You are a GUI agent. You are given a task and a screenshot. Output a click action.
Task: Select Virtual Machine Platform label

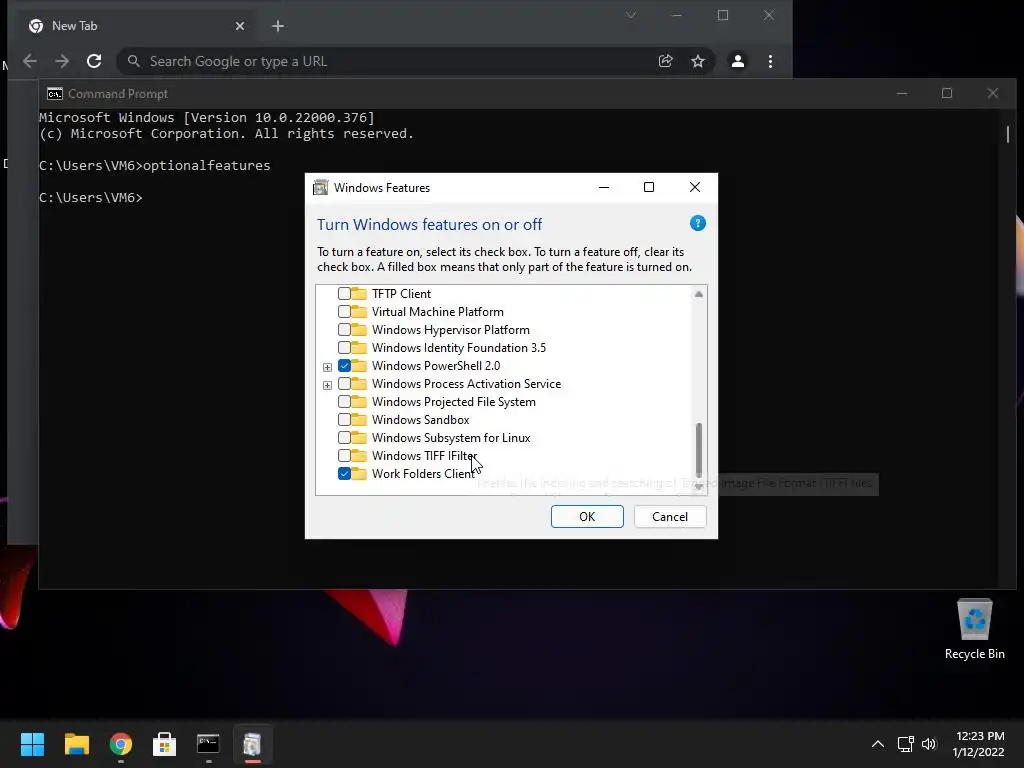[438, 312]
